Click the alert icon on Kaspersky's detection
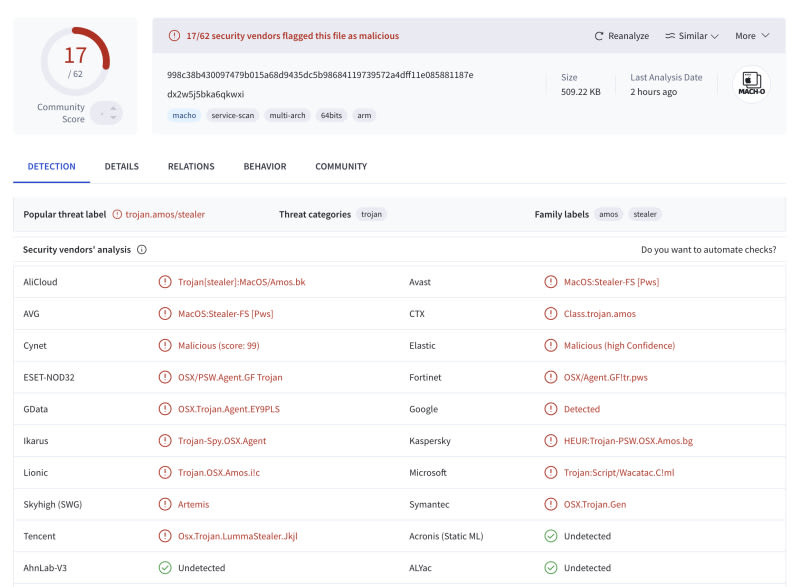Image resolution: width=800 pixels, height=587 pixels. (550, 441)
